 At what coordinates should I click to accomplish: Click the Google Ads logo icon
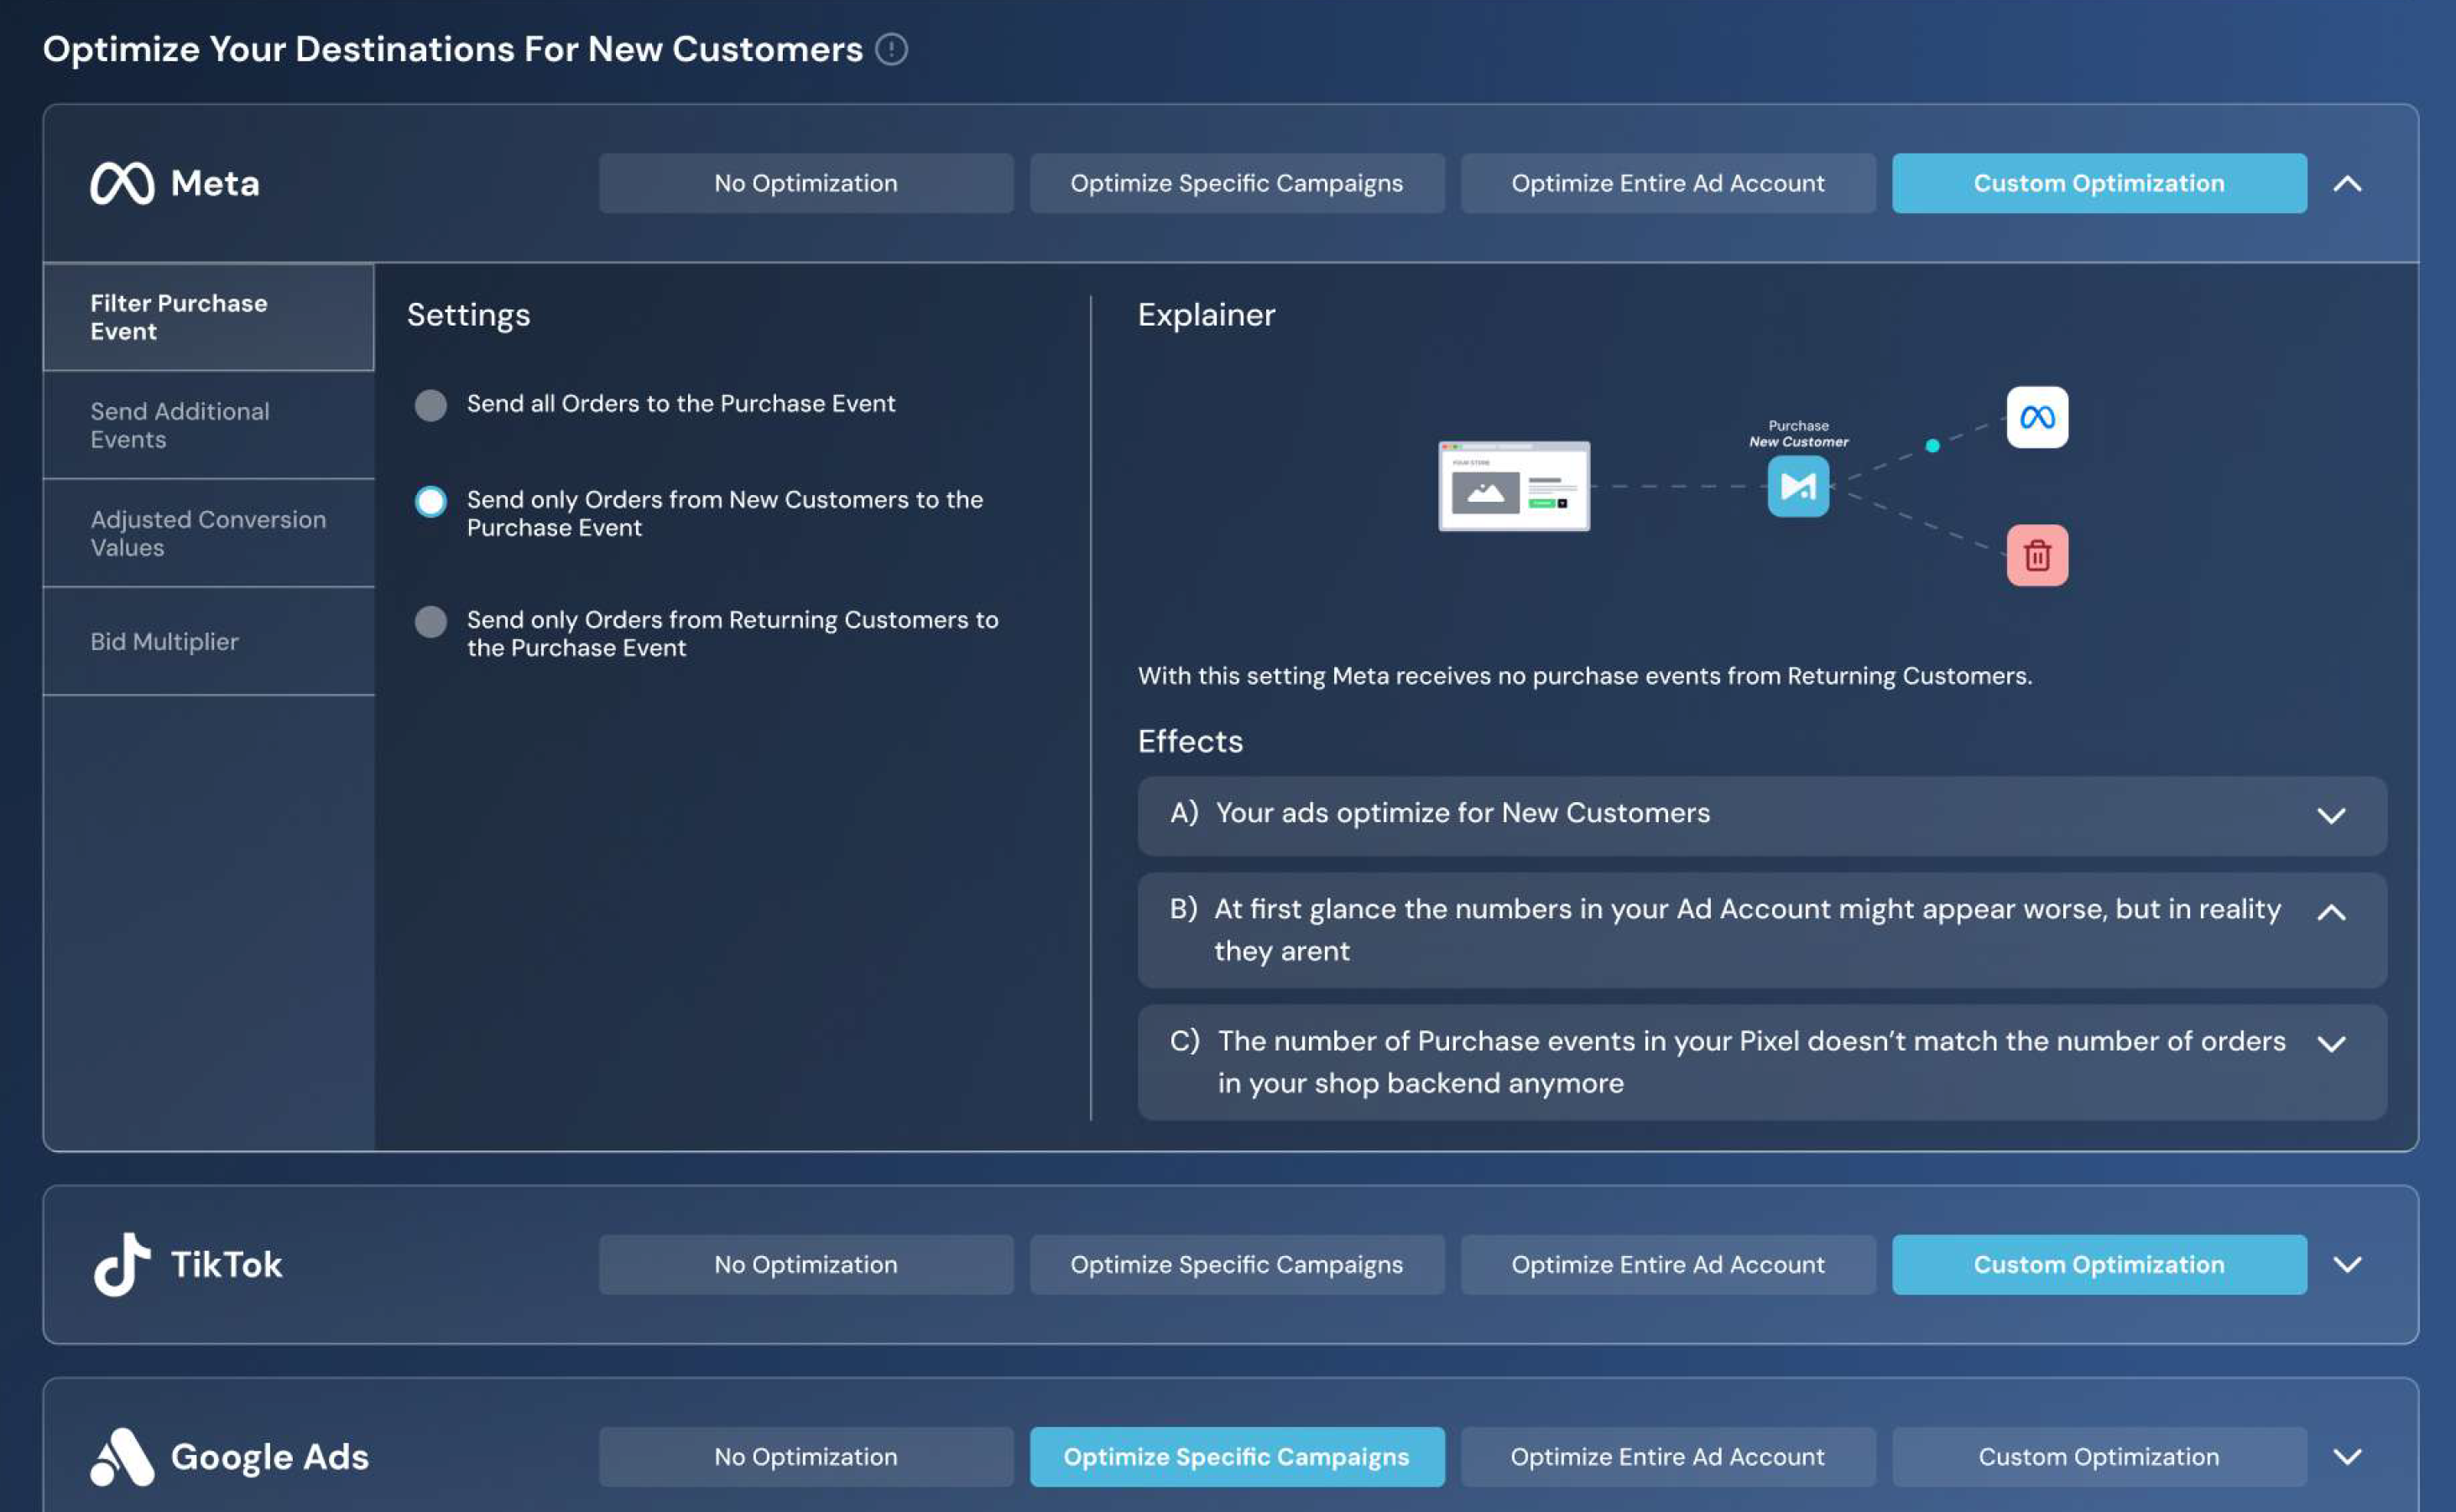122,1457
